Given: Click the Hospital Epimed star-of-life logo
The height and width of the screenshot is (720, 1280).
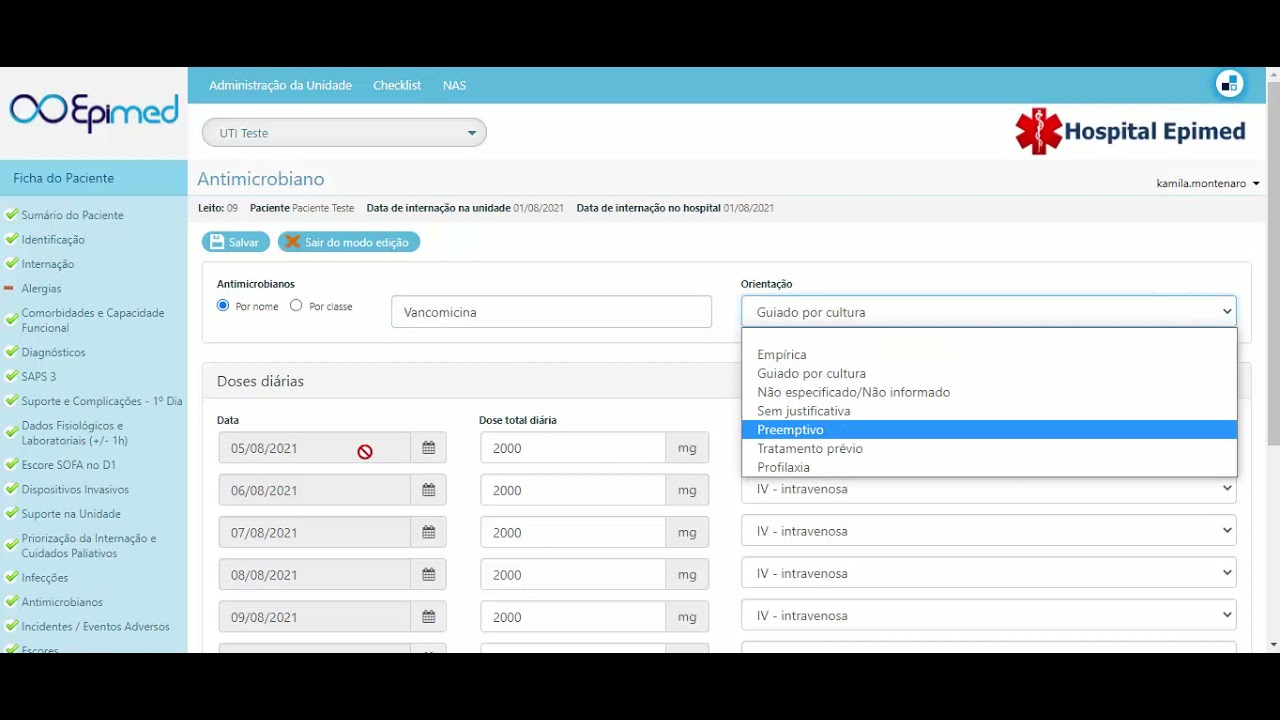Looking at the screenshot, I should pos(1038,131).
